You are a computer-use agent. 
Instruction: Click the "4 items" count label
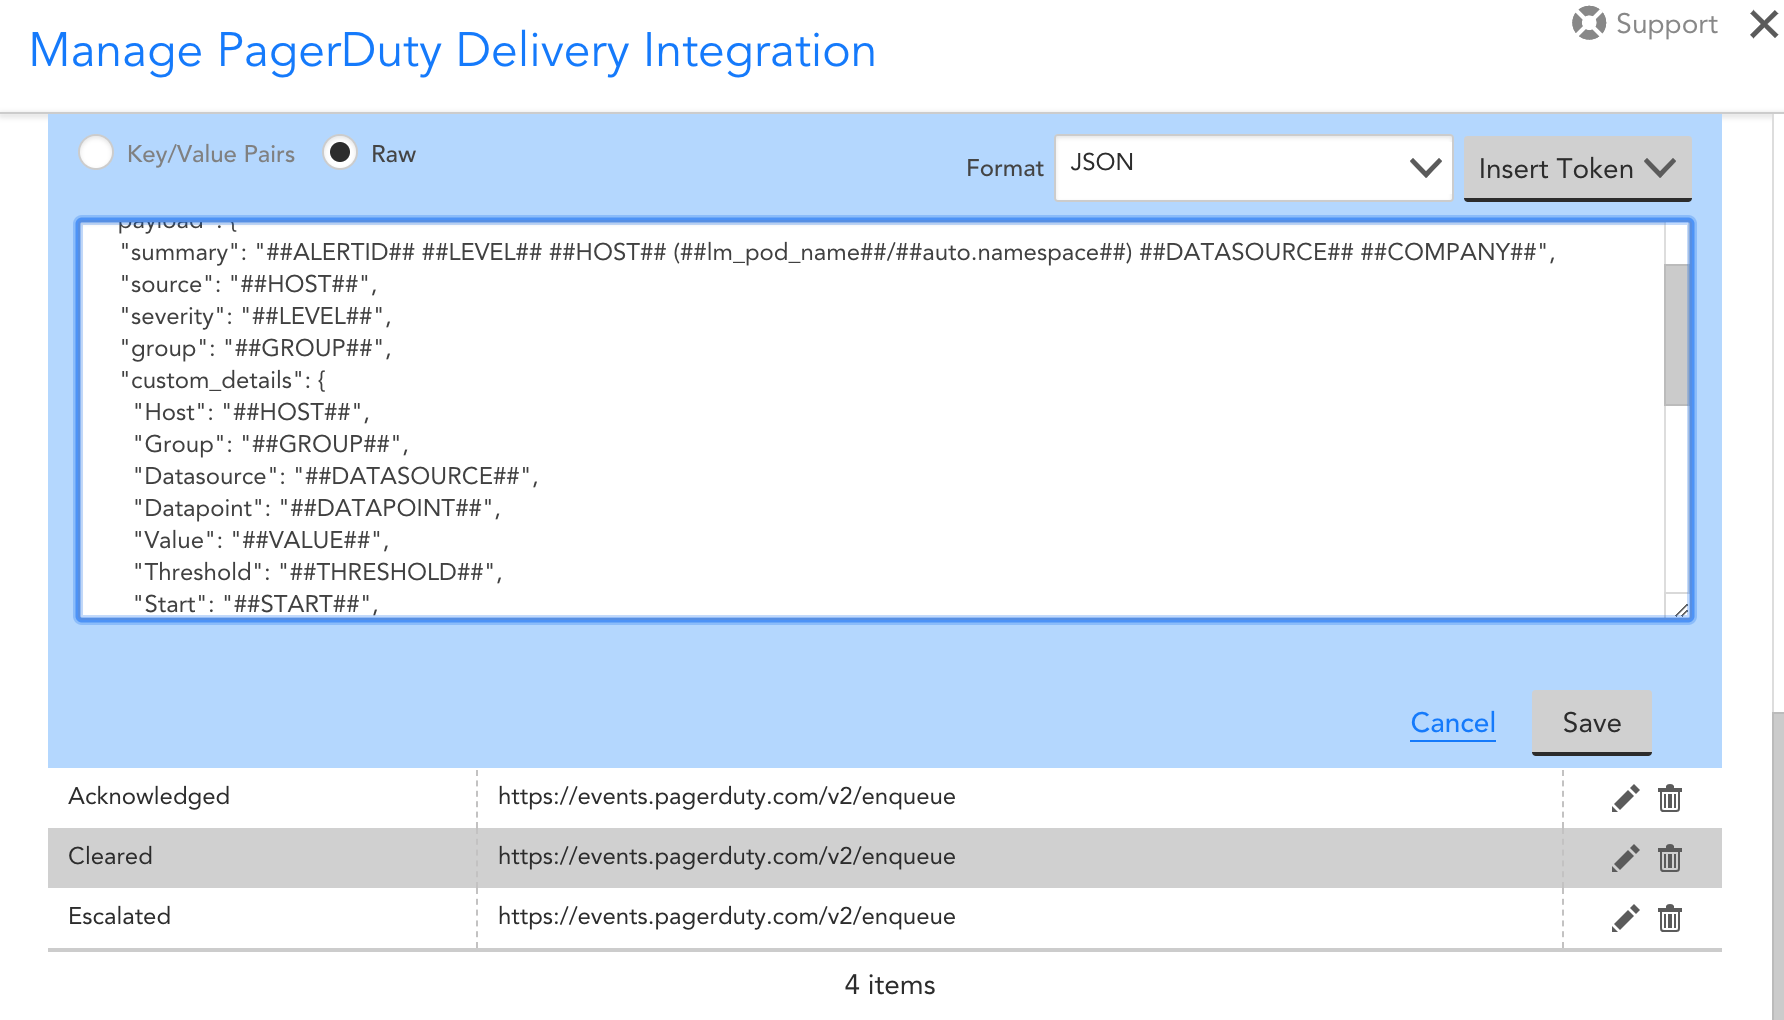tap(890, 985)
